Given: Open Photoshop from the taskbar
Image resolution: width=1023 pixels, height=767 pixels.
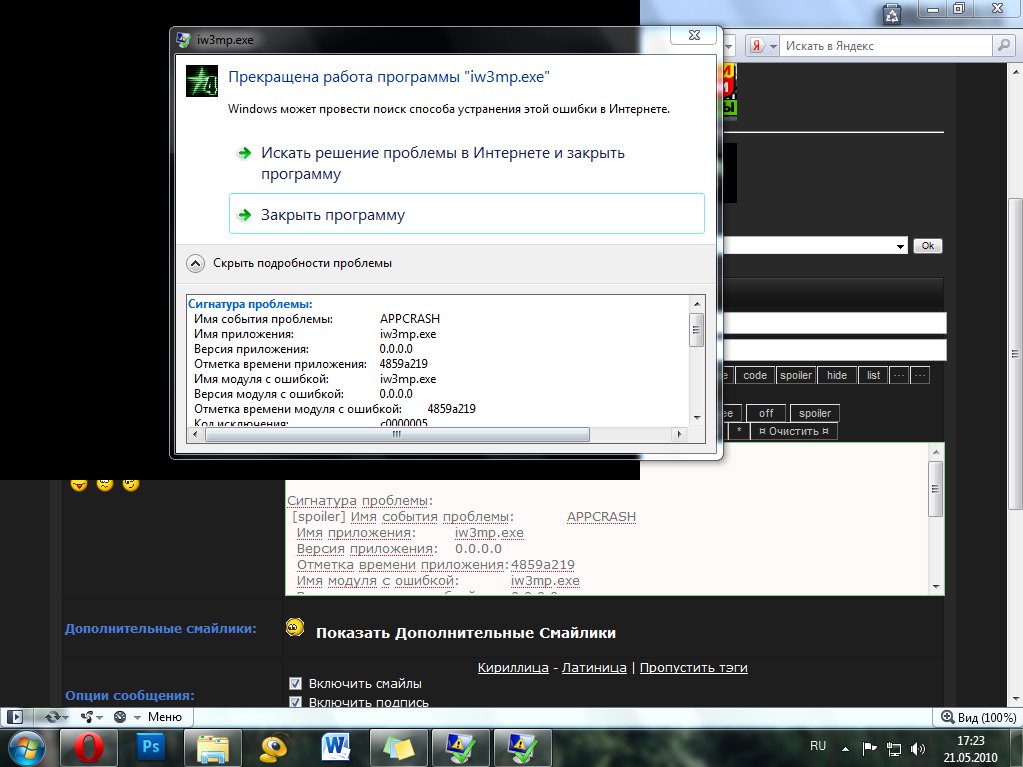Looking at the screenshot, I should click(x=151, y=747).
